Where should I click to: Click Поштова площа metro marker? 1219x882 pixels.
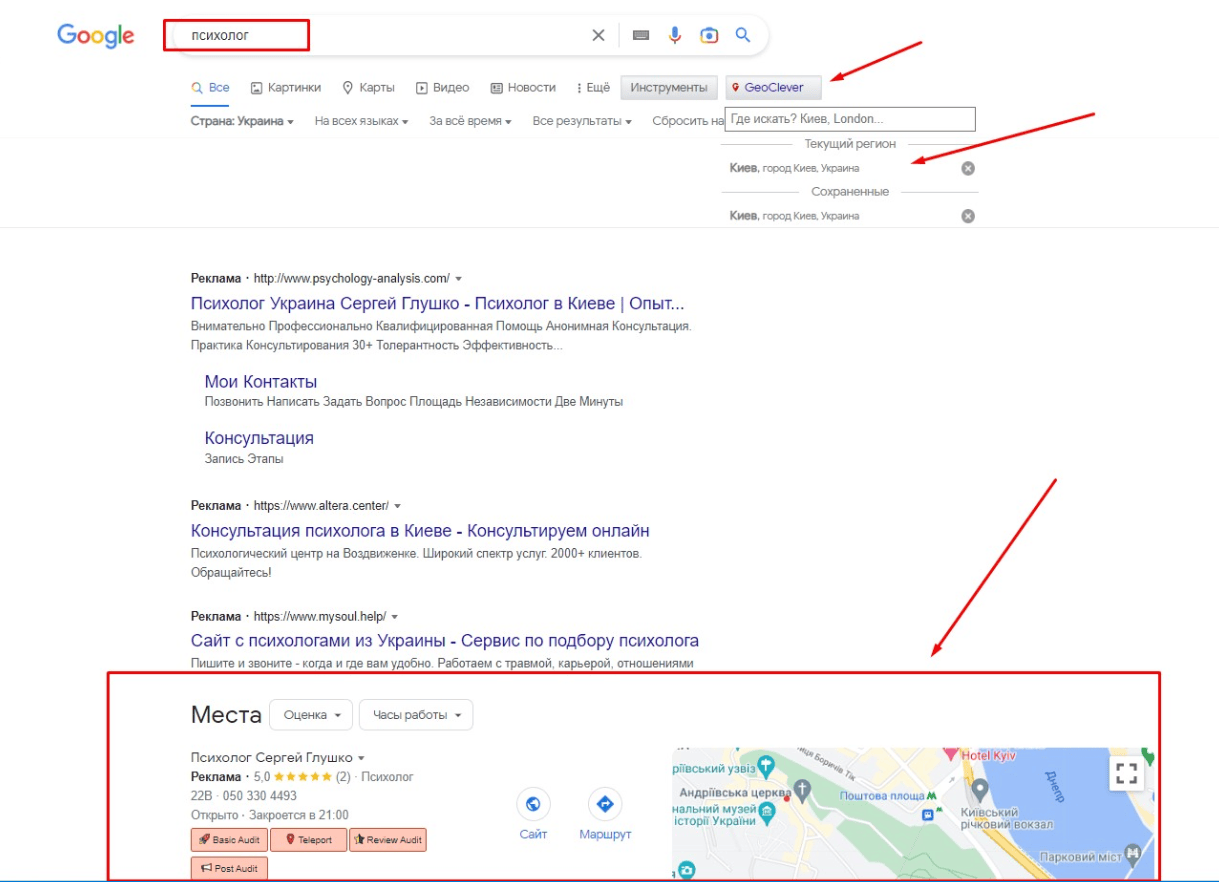tap(931, 796)
